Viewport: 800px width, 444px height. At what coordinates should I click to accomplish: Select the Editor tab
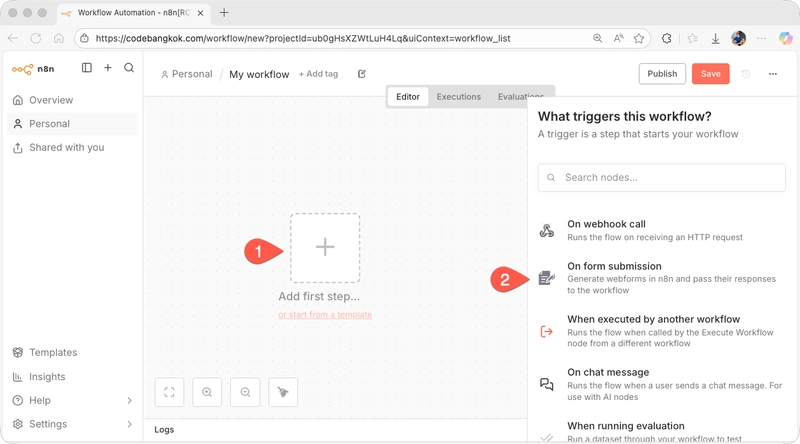408,97
